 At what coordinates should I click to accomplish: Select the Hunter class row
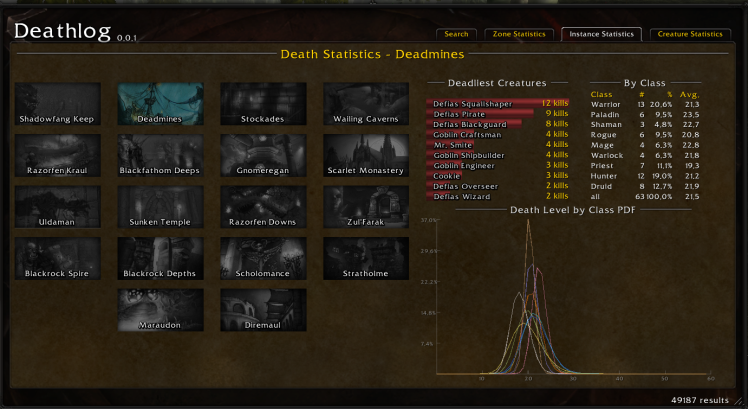click(x=645, y=176)
